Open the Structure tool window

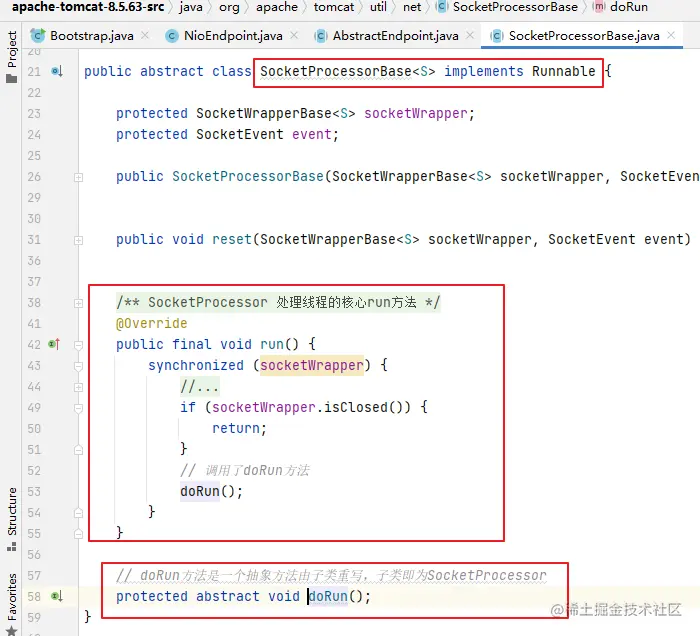click(12, 519)
